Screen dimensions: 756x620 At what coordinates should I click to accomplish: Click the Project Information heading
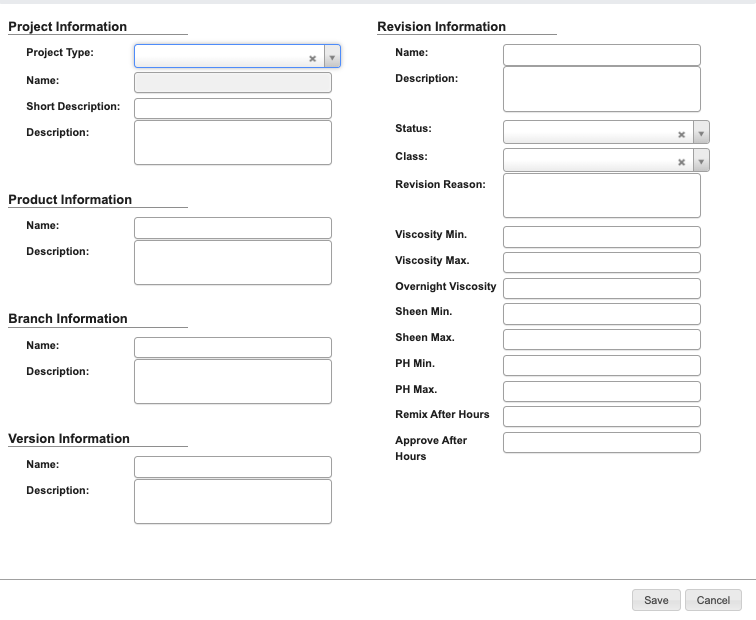click(x=68, y=27)
